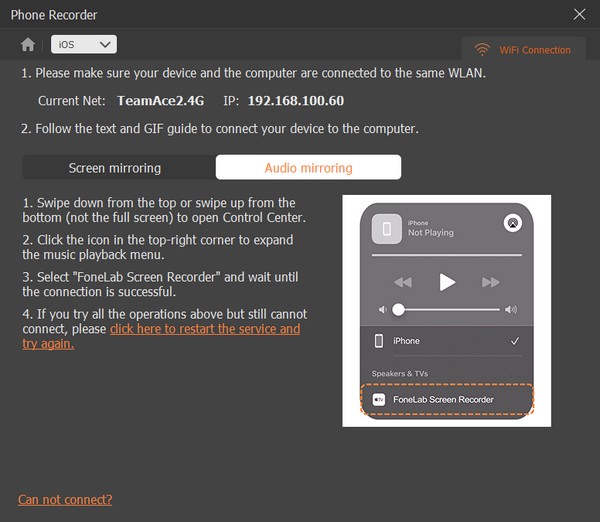Click the iPhone device row checkmark
This screenshot has height=522, width=600.
[x=514, y=341]
